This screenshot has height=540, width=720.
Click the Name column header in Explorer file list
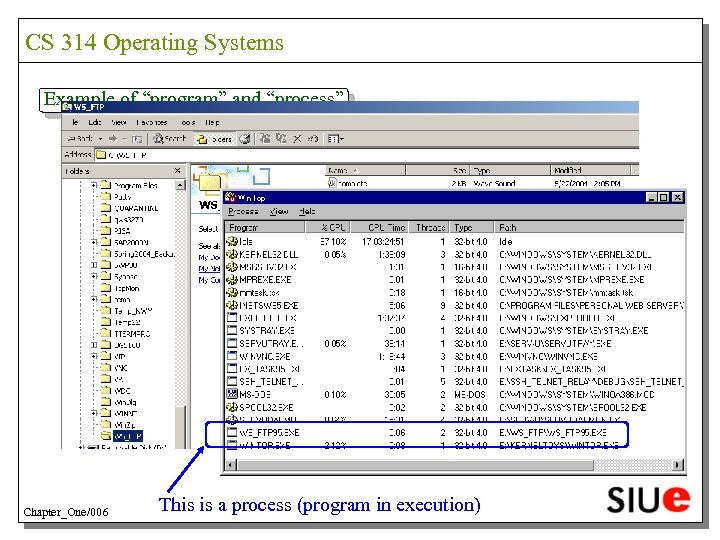coord(365,170)
